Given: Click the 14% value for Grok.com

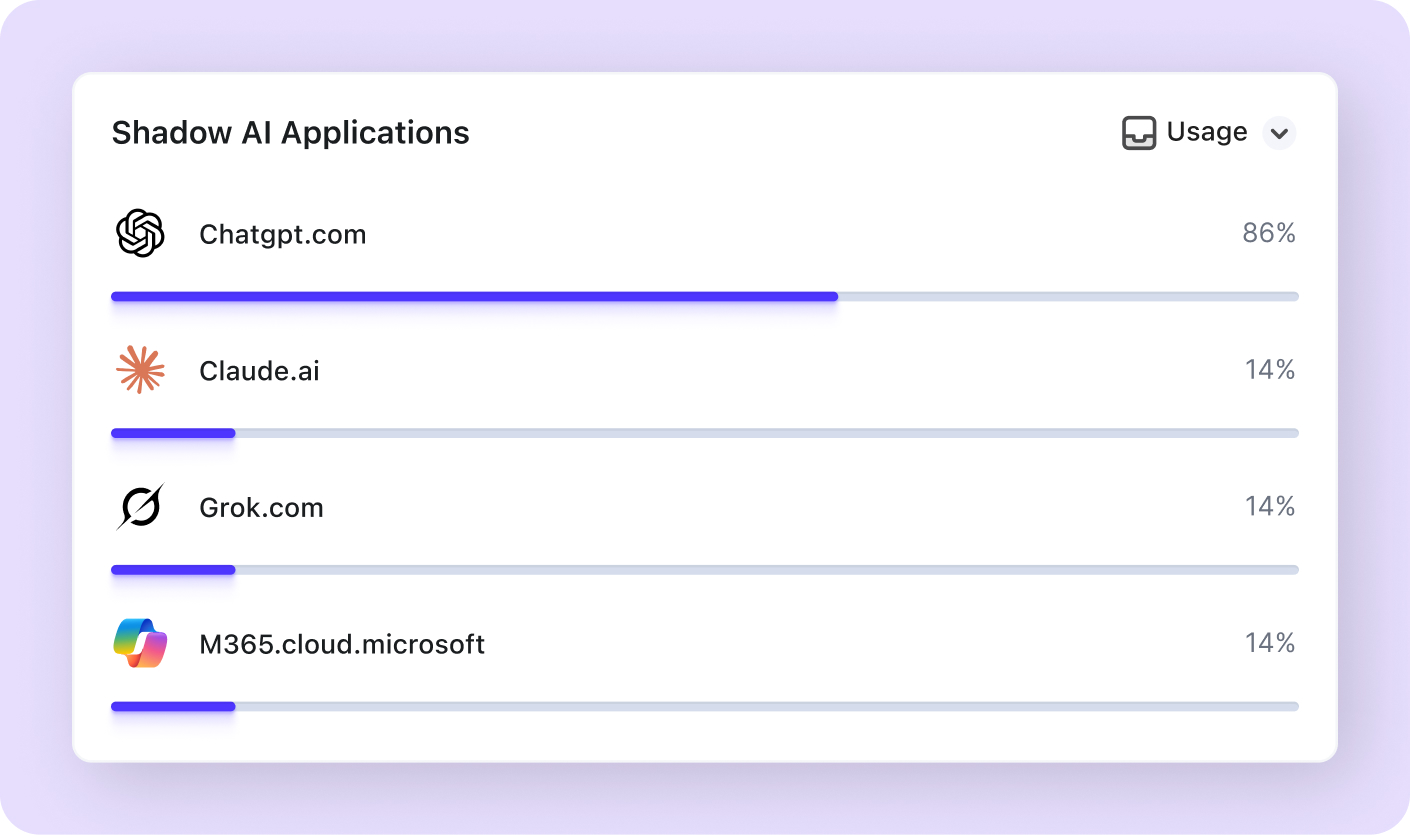Looking at the screenshot, I should pyautogui.click(x=1270, y=507).
